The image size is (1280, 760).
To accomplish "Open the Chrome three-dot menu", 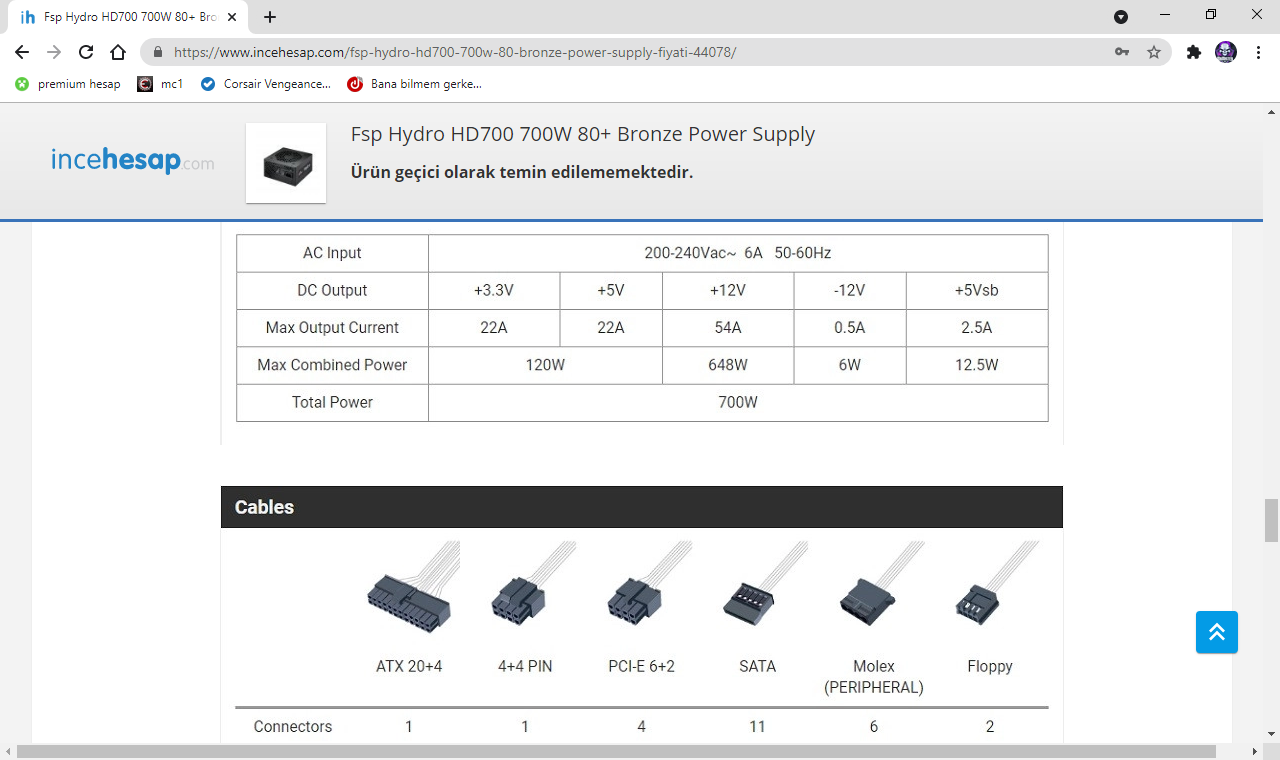I will click(1258, 52).
